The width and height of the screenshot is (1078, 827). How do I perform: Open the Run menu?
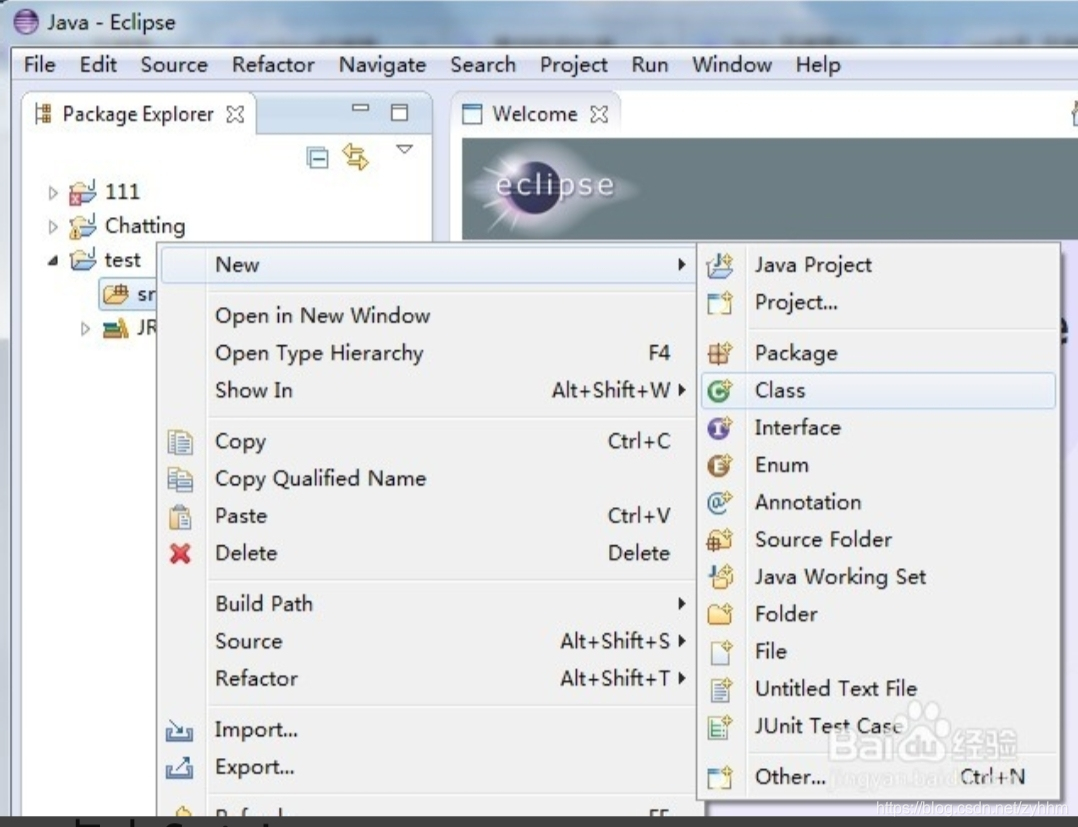click(650, 65)
